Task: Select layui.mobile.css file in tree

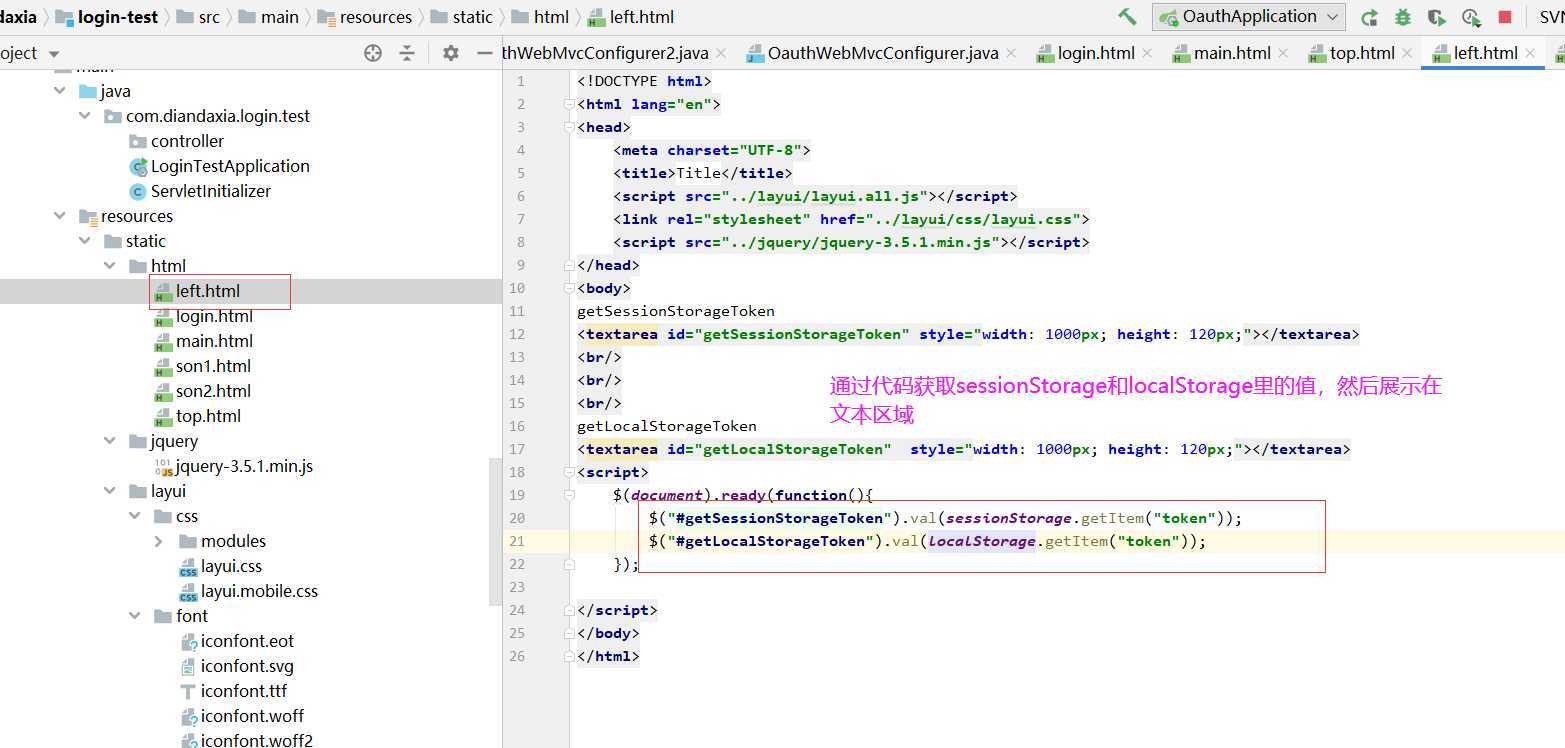Action: tap(259, 591)
